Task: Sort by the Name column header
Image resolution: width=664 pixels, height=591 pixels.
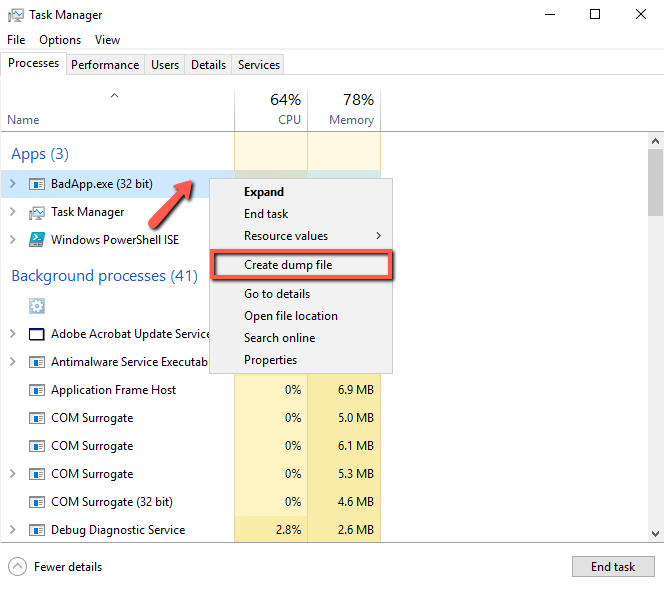Action: pyautogui.click(x=117, y=110)
